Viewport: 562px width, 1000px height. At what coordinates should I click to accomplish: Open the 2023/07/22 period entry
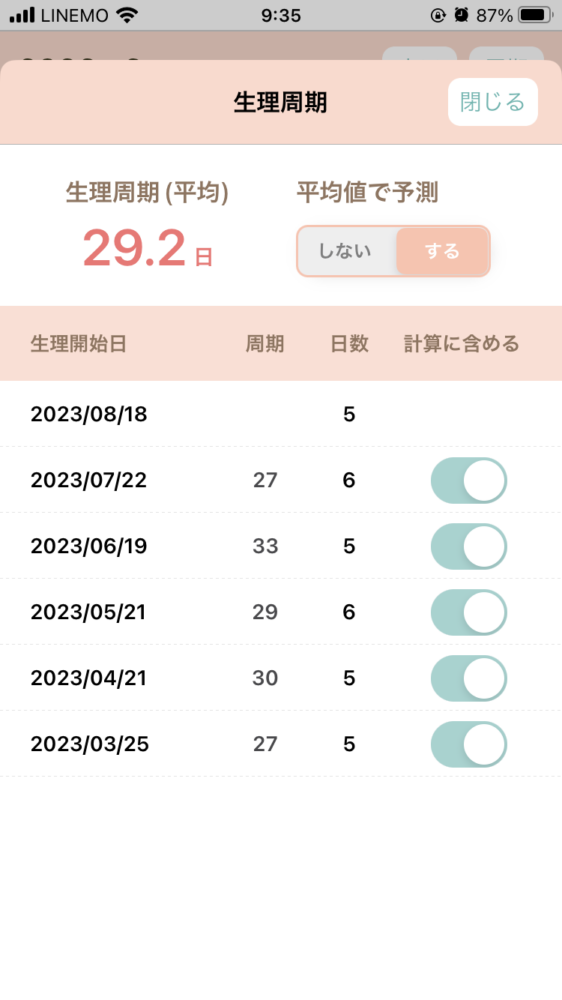click(281, 480)
